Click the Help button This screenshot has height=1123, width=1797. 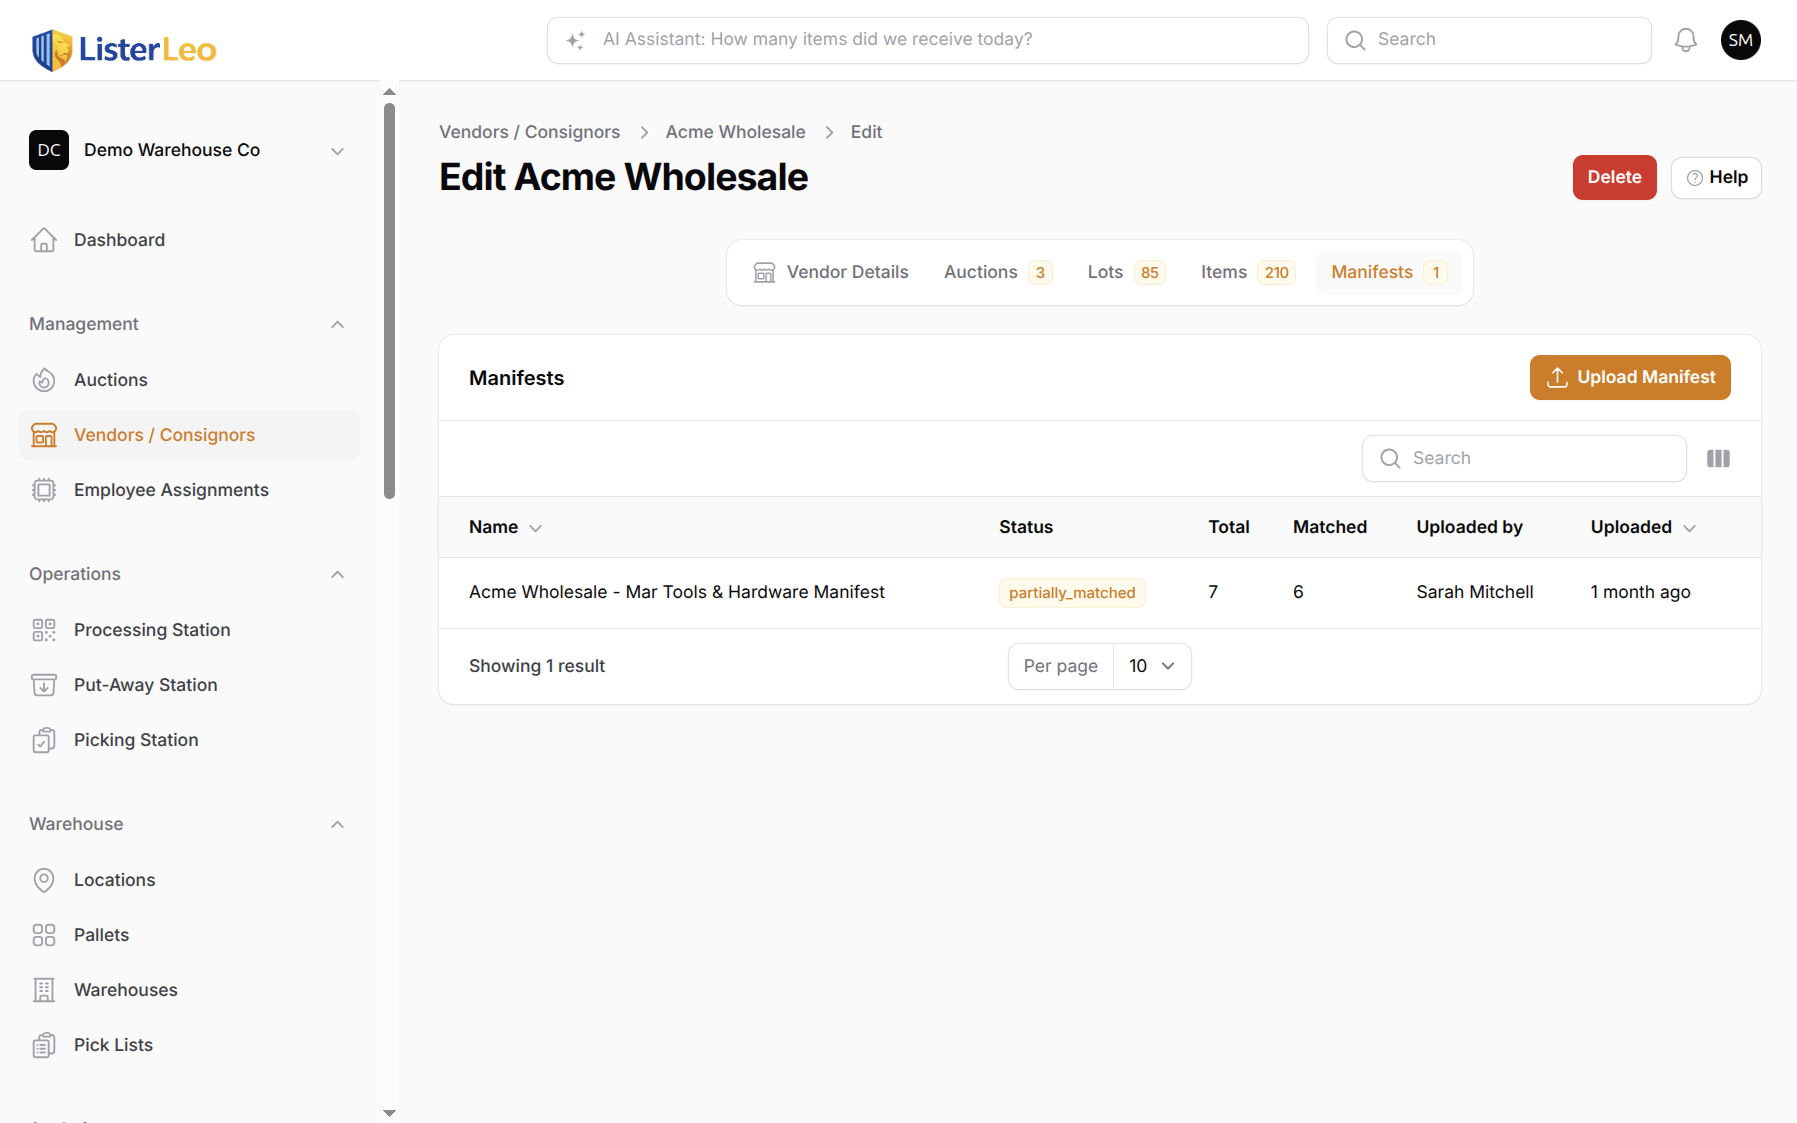pyautogui.click(x=1716, y=178)
